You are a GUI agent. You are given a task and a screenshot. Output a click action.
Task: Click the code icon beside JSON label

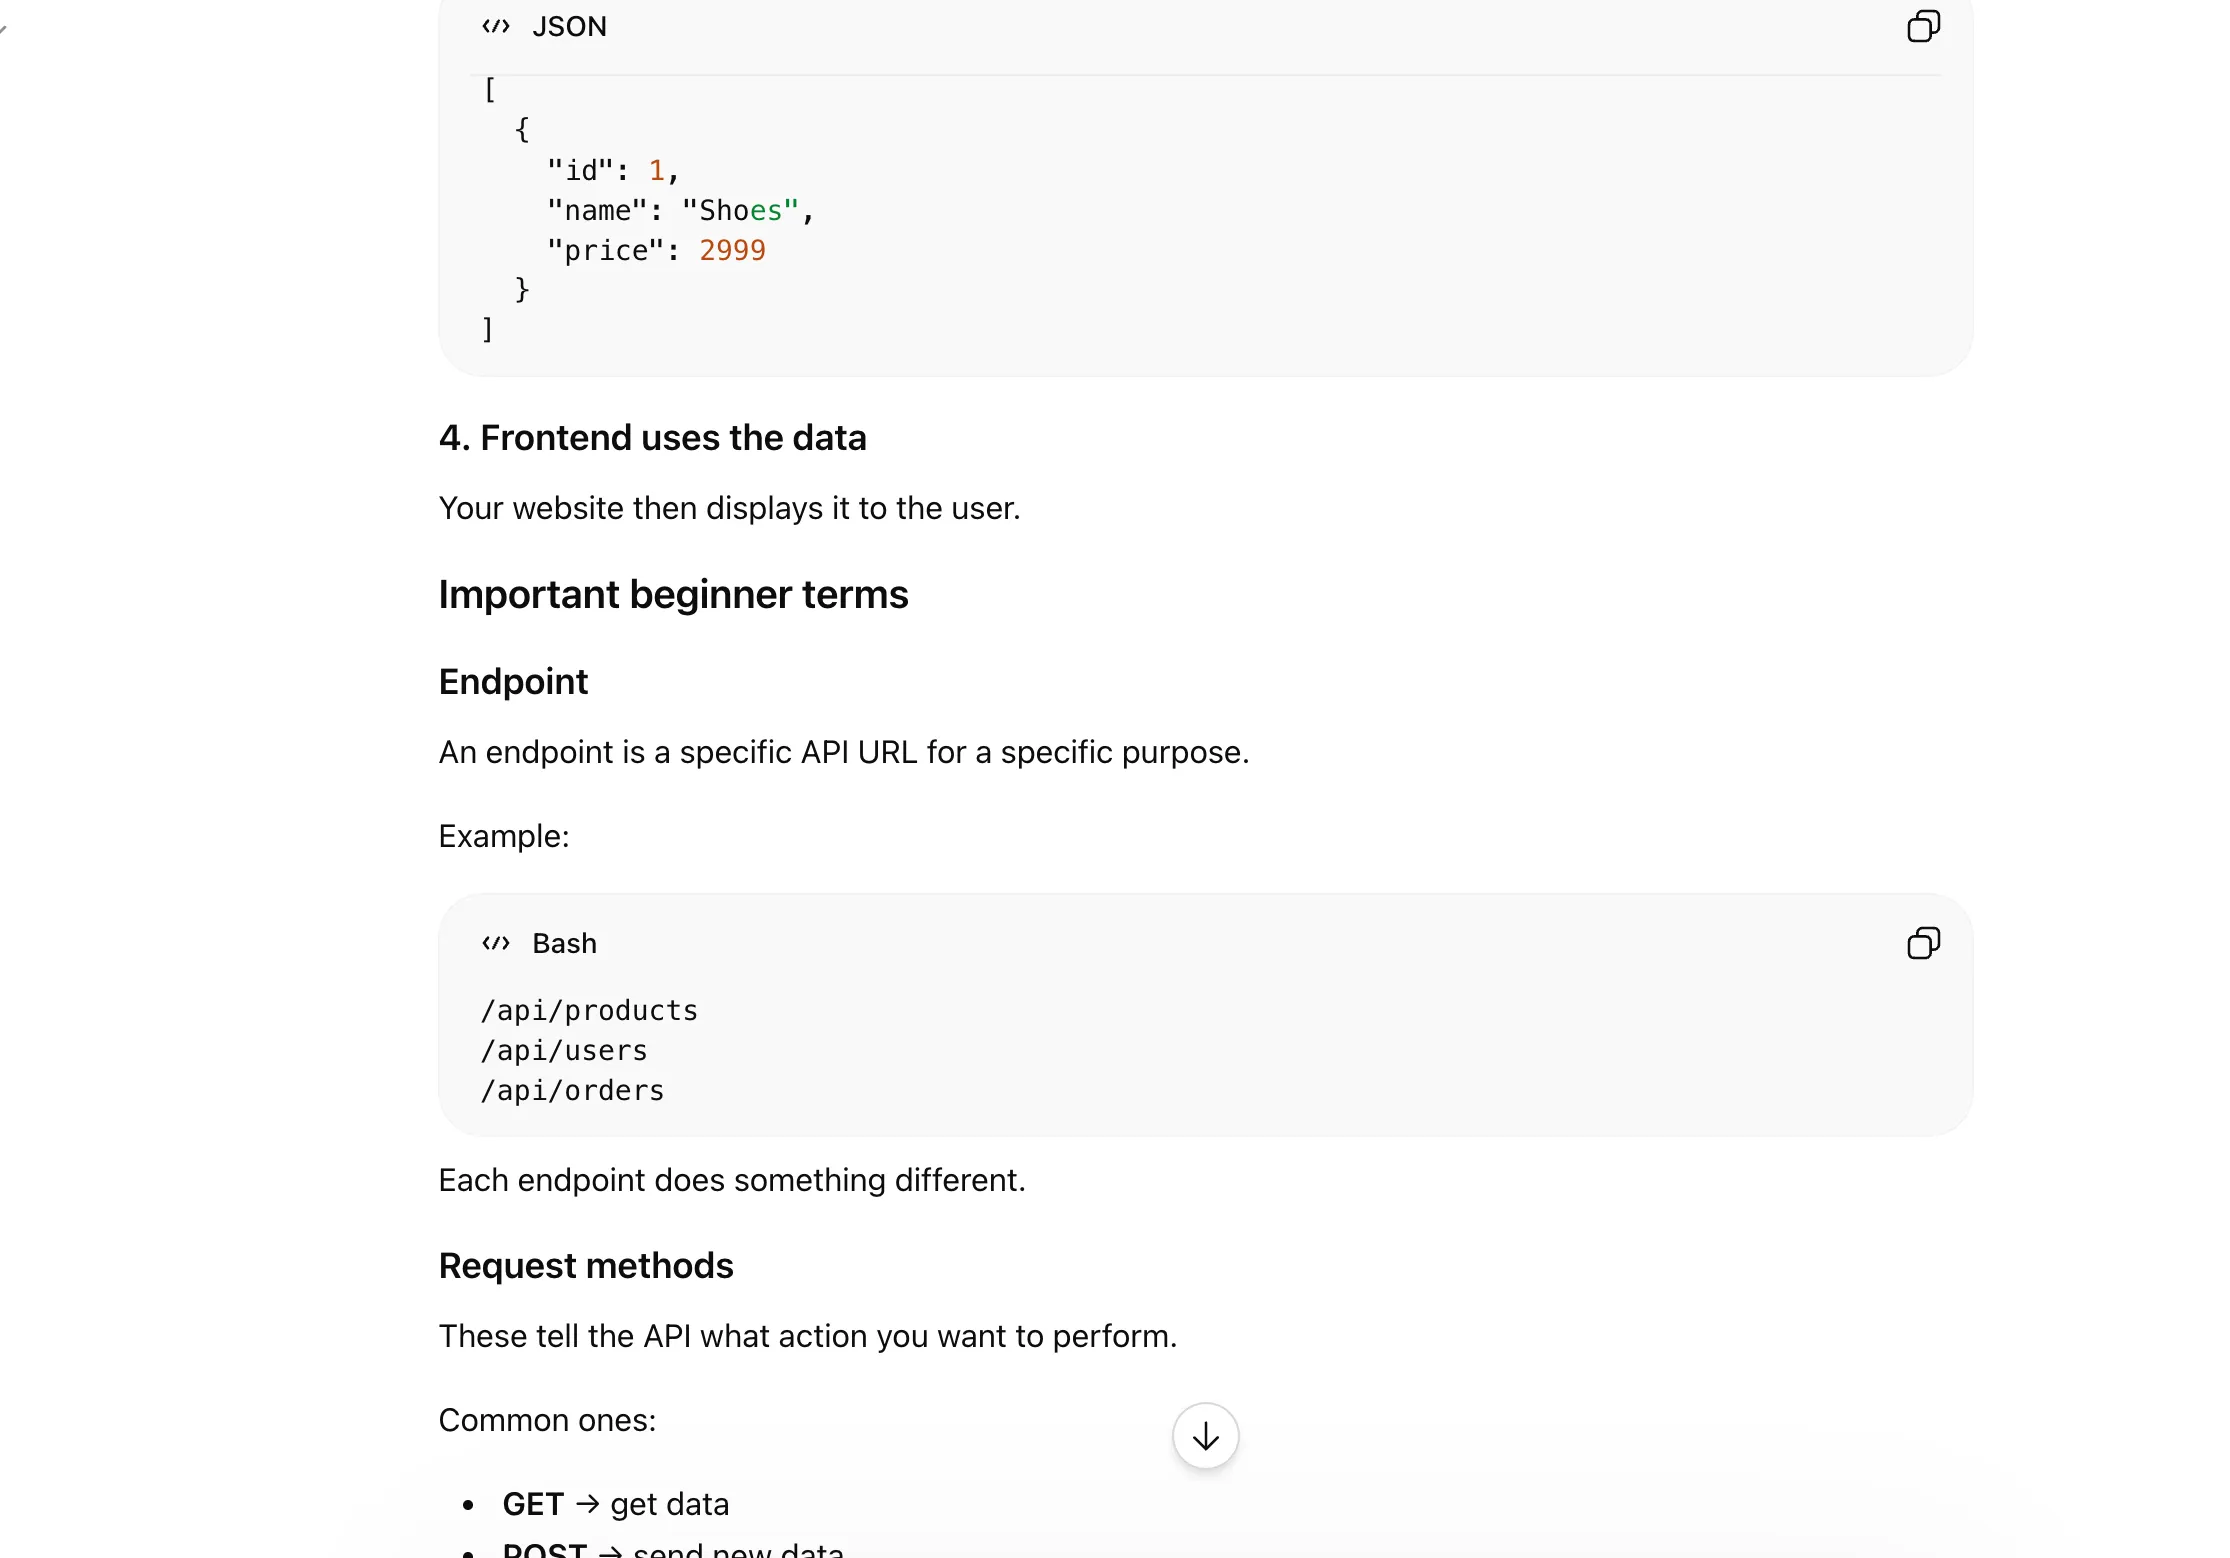tap(496, 27)
